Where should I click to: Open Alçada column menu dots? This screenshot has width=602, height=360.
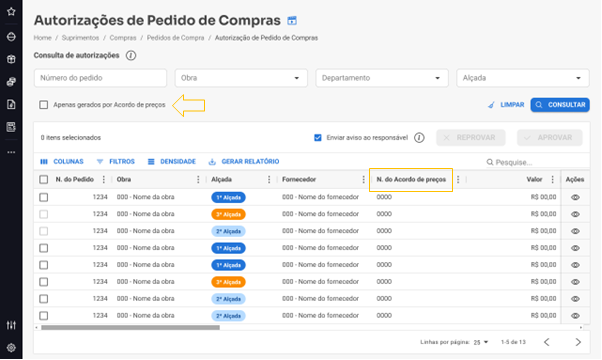pos(269,179)
